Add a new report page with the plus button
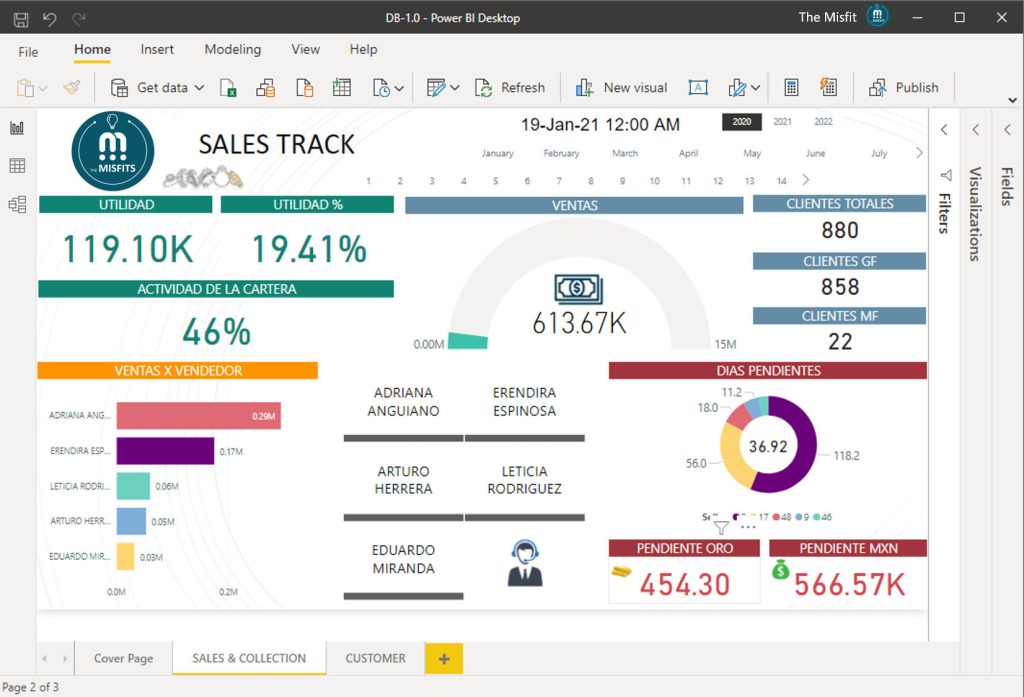Screen dimensions: 1024x697 coord(442,658)
